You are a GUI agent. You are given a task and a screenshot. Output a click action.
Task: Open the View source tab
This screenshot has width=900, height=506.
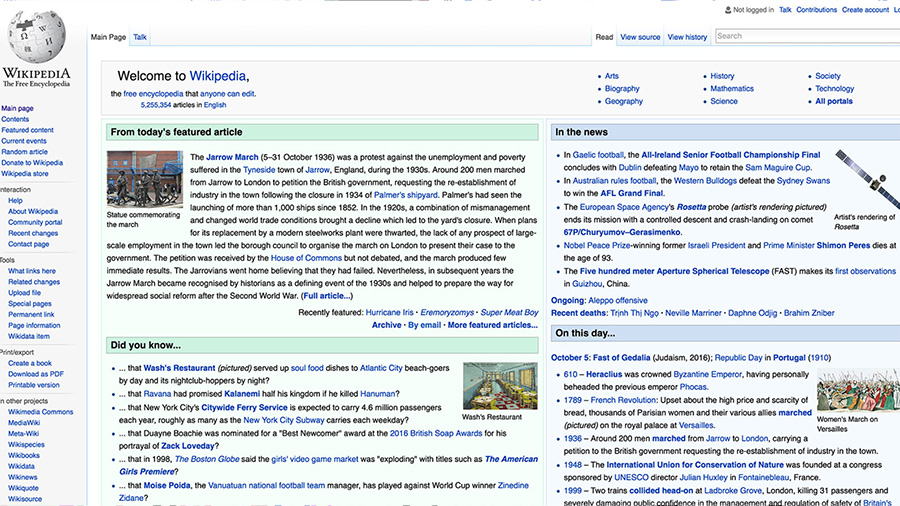click(640, 37)
